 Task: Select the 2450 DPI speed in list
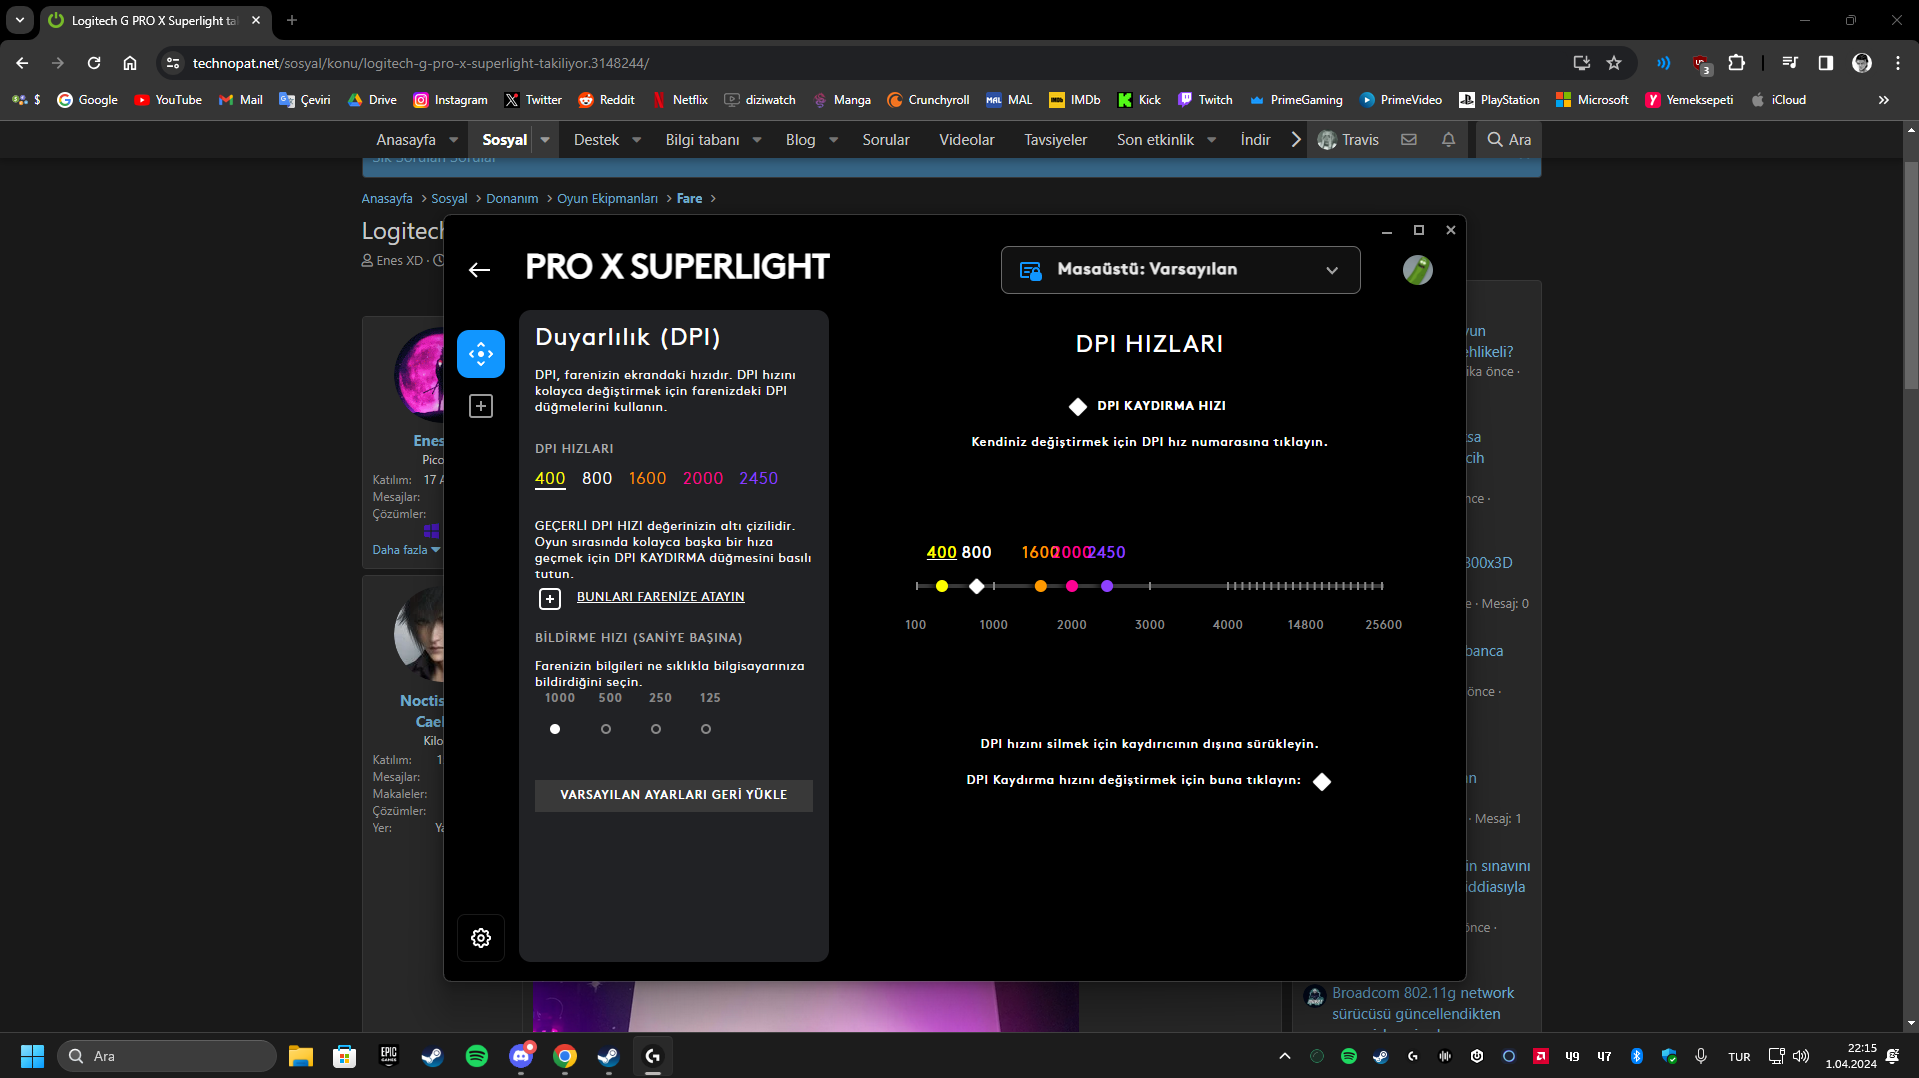click(x=758, y=479)
